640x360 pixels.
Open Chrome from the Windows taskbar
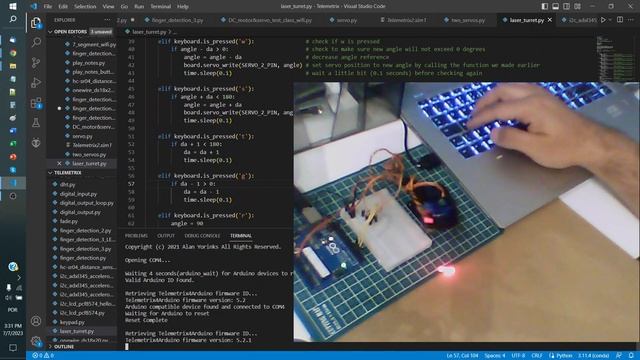pyautogui.click(x=13, y=53)
